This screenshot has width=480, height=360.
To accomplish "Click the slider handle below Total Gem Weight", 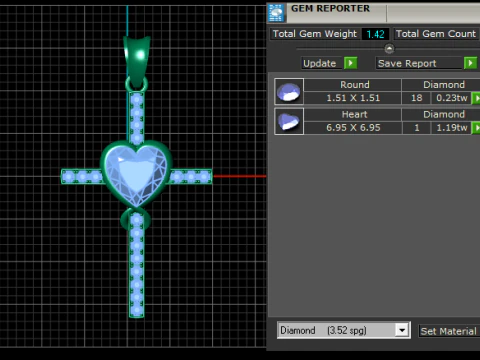I will tap(389, 49).
